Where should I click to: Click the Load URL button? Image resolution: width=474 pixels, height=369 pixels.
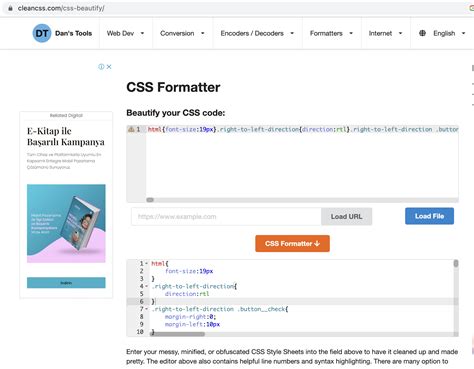click(x=346, y=217)
